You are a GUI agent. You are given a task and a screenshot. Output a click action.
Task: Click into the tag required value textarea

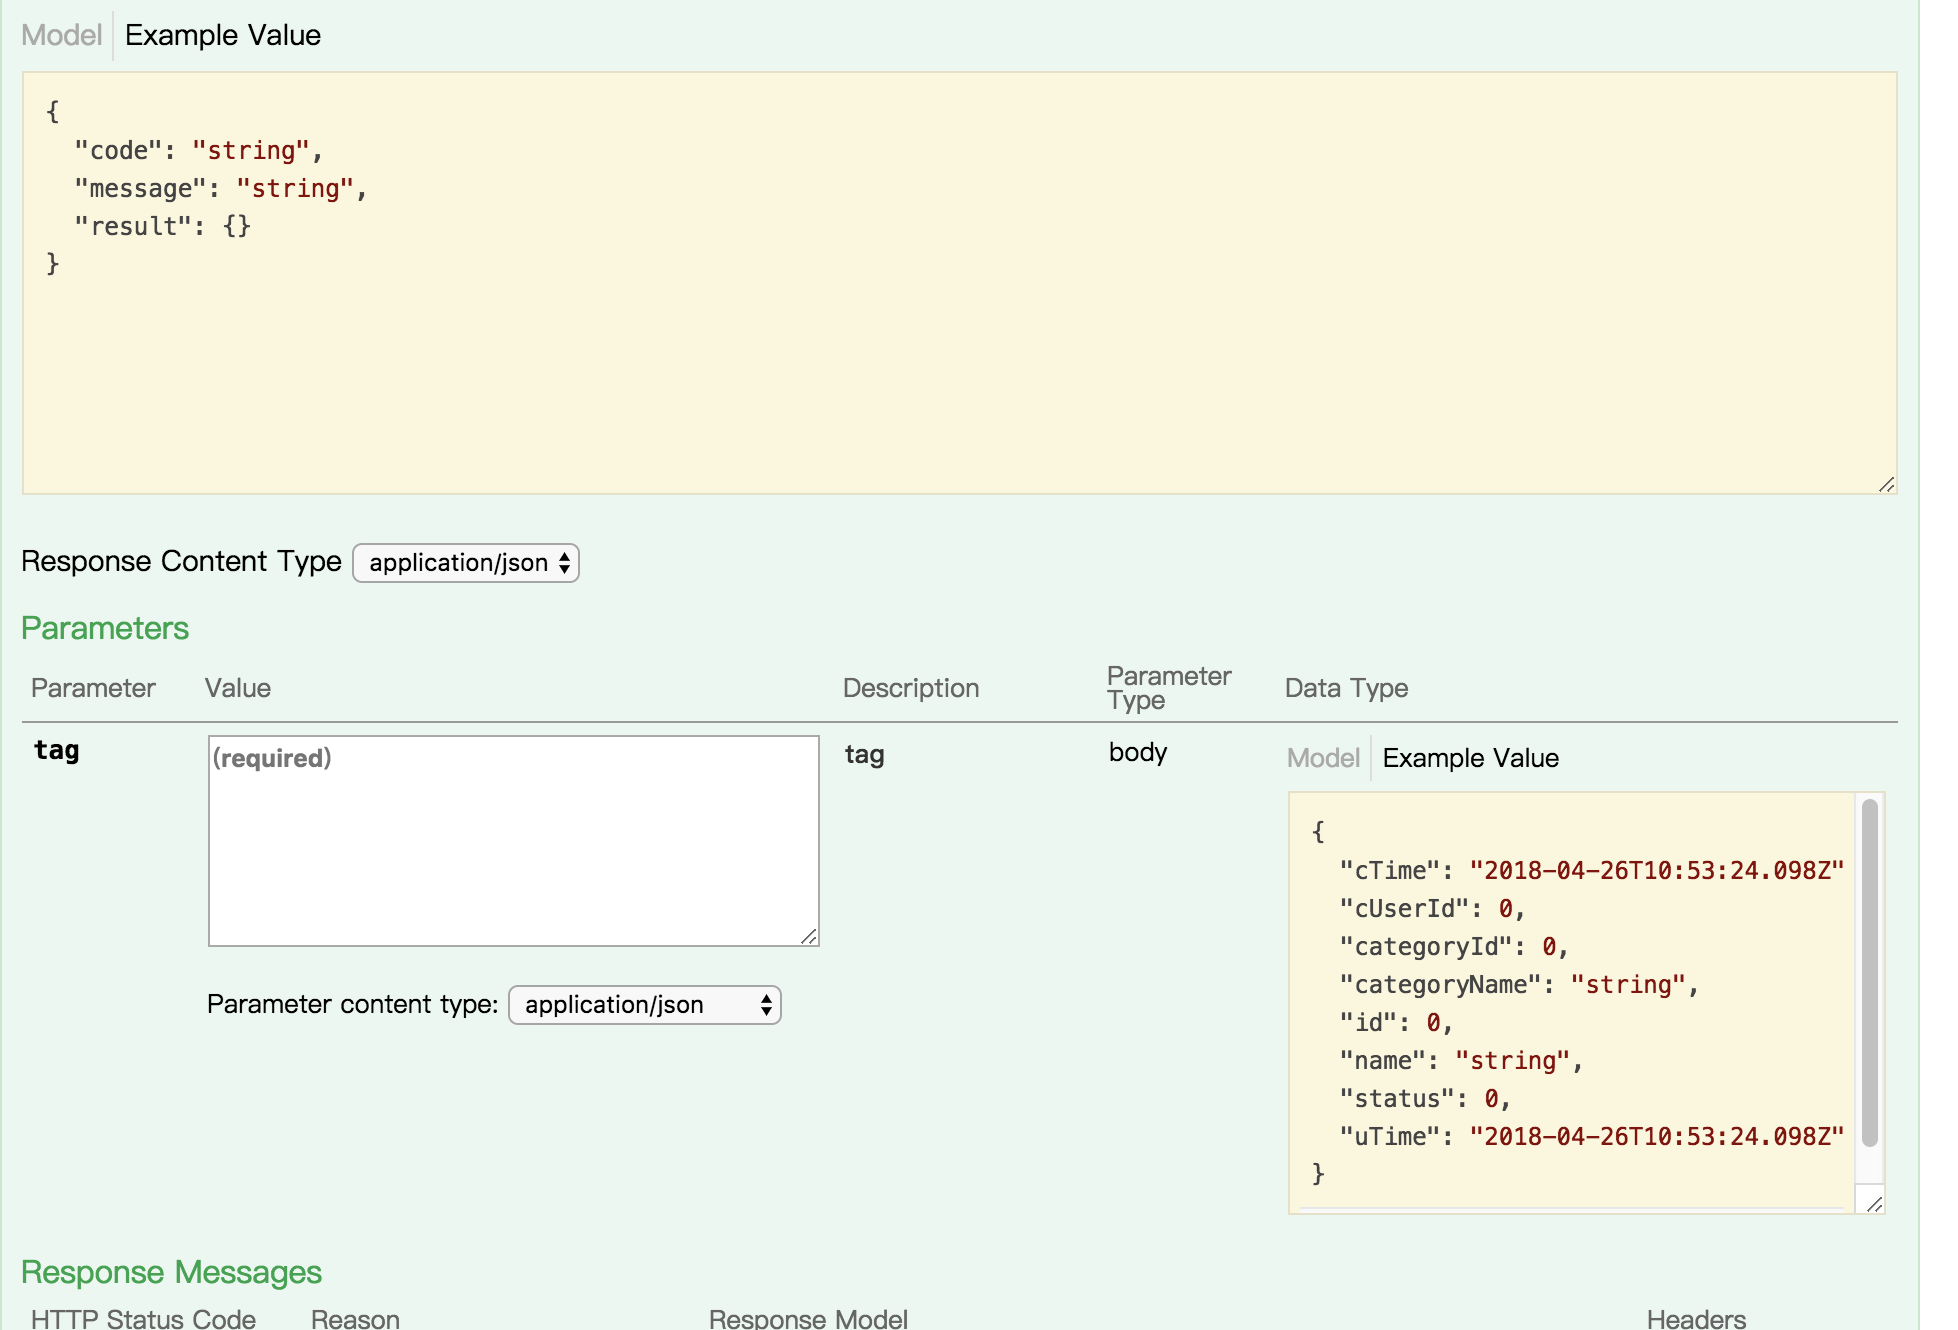point(513,840)
